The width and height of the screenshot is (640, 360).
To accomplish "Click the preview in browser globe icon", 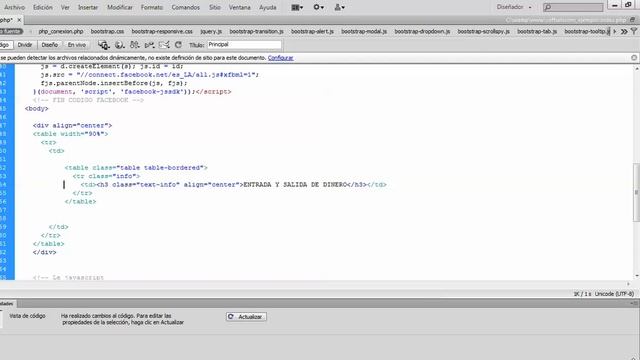I will tap(119, 45).
